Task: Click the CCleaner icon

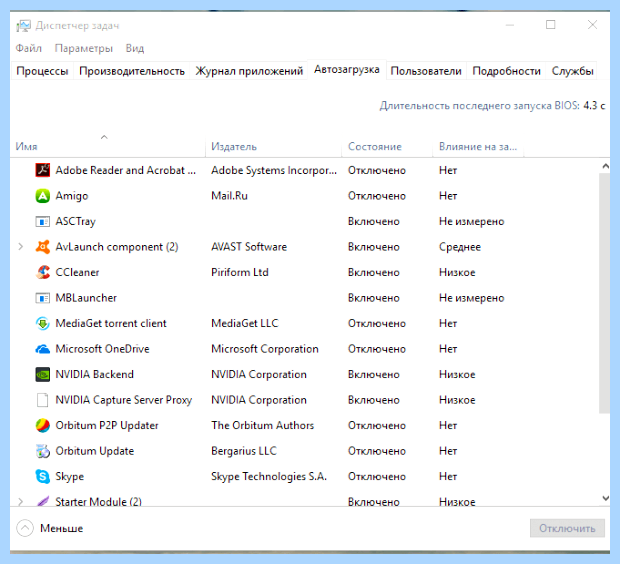Action: tap(43, 272)
